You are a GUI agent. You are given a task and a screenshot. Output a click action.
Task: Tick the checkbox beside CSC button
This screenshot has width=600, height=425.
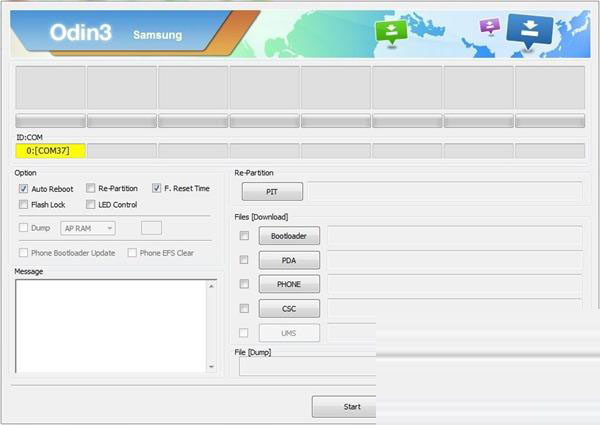coord(244,308)
